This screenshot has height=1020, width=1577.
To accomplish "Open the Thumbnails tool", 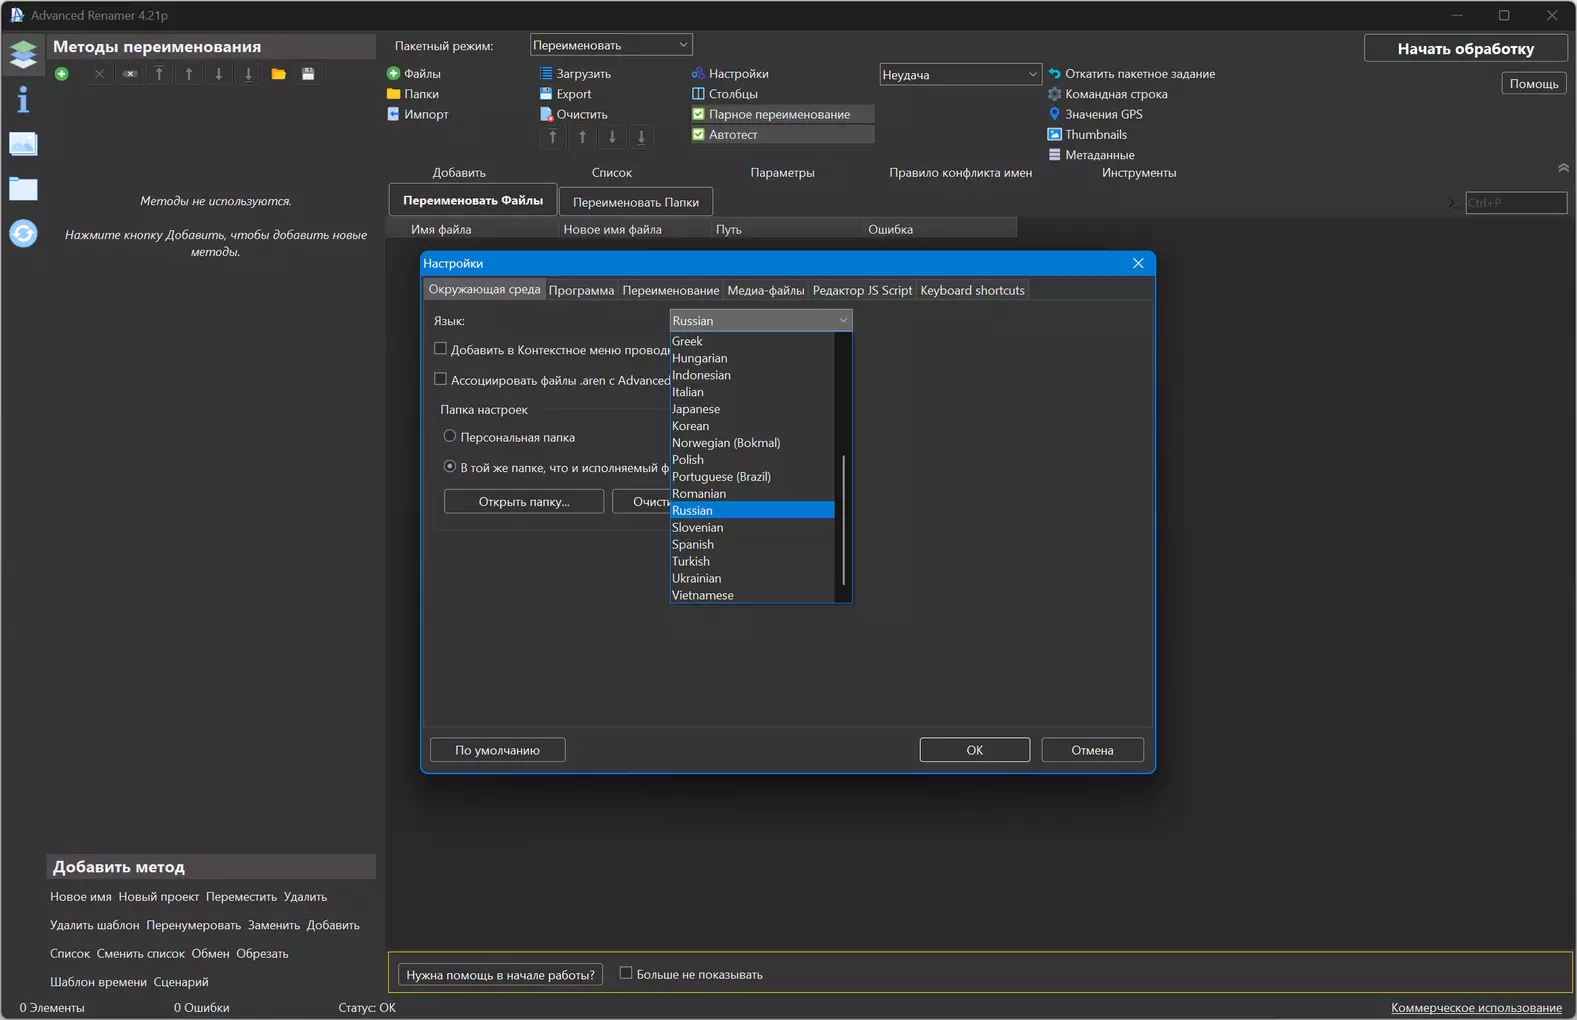I will point(1087,134).
